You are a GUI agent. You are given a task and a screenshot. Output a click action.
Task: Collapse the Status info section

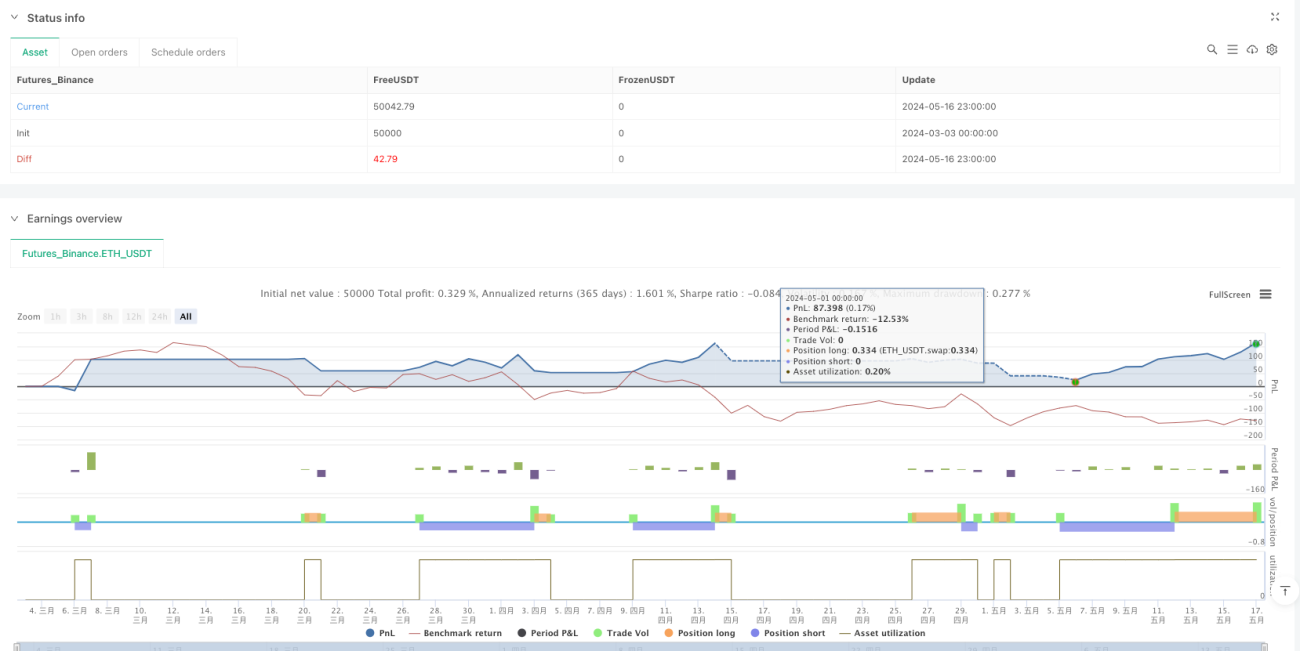pos(15,18)
